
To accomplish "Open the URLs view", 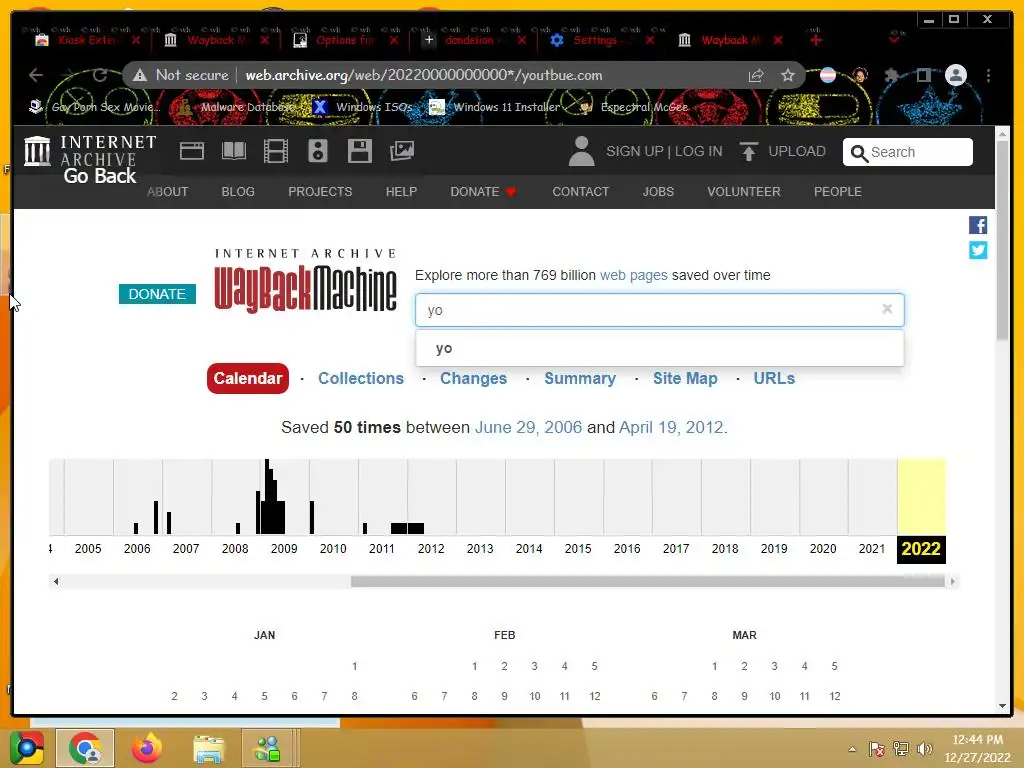I will [774, 379].
